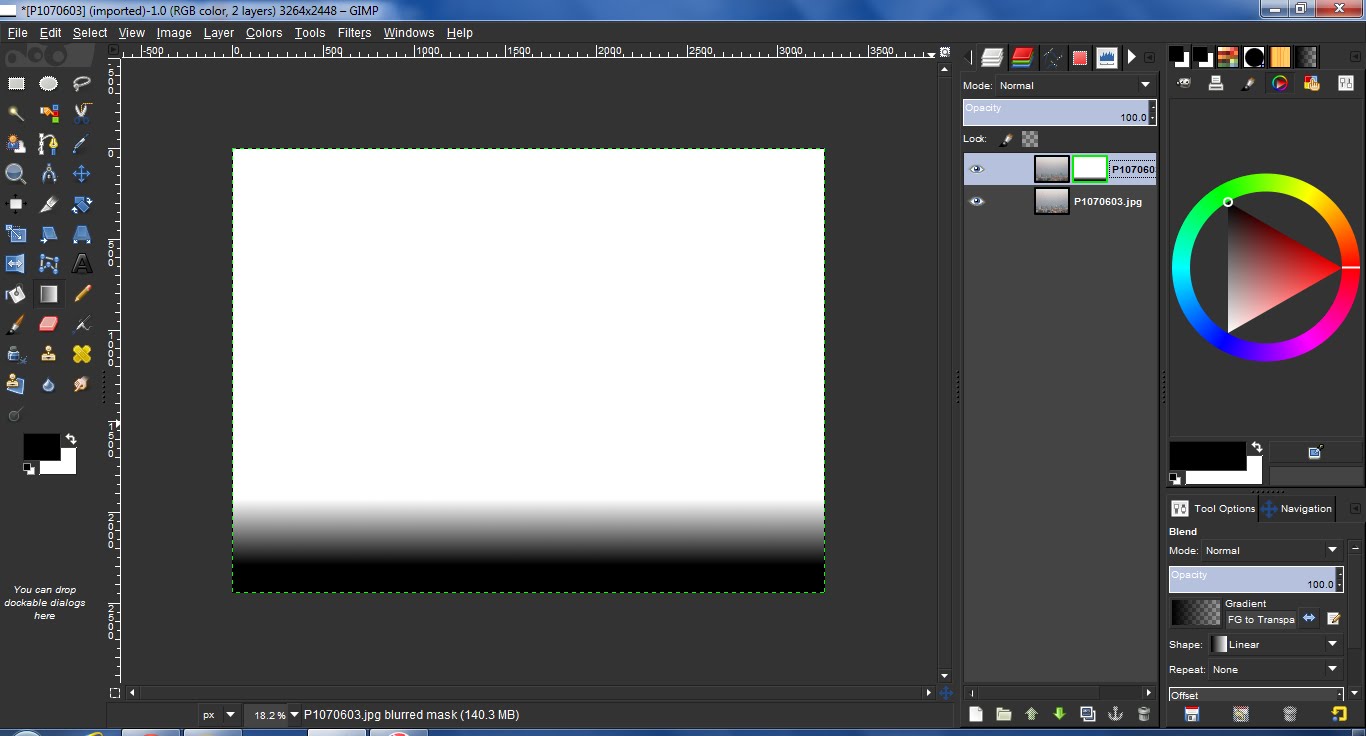The image size is (1366, 736).
Task: Open the Repeat dropdown
Action: [x=1275, y=670]
